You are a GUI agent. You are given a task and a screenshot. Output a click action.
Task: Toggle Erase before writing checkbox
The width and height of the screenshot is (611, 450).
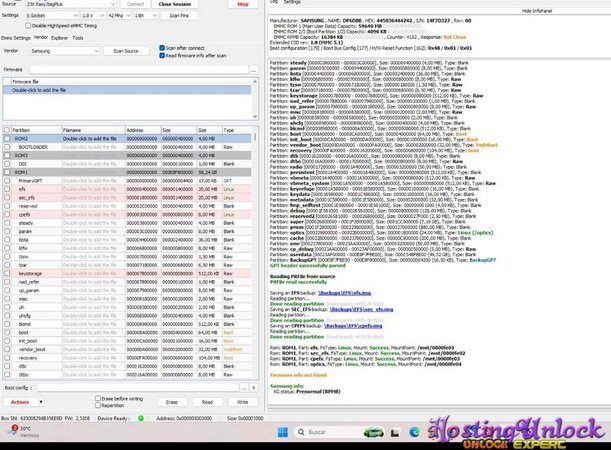pyautogui.click(x=98, y=398)
